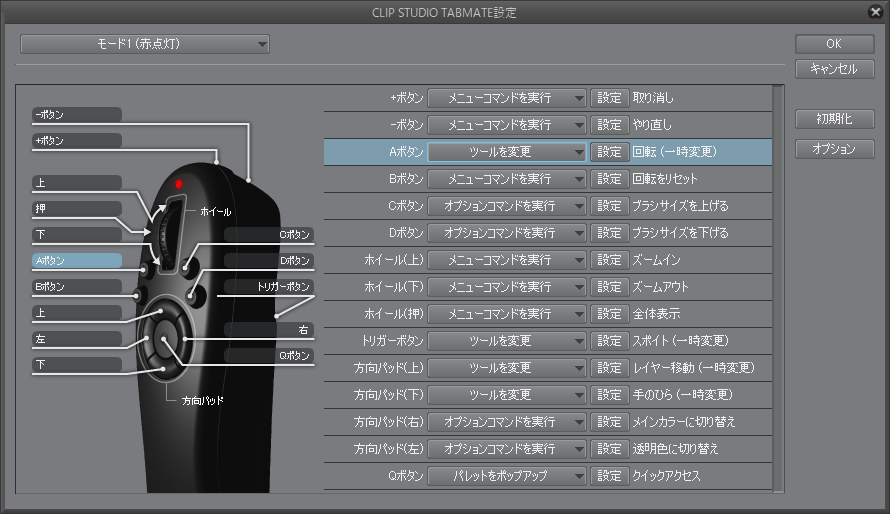Pick the Qボタン label on the diagram
890x514 pixels.
point(269,355)
